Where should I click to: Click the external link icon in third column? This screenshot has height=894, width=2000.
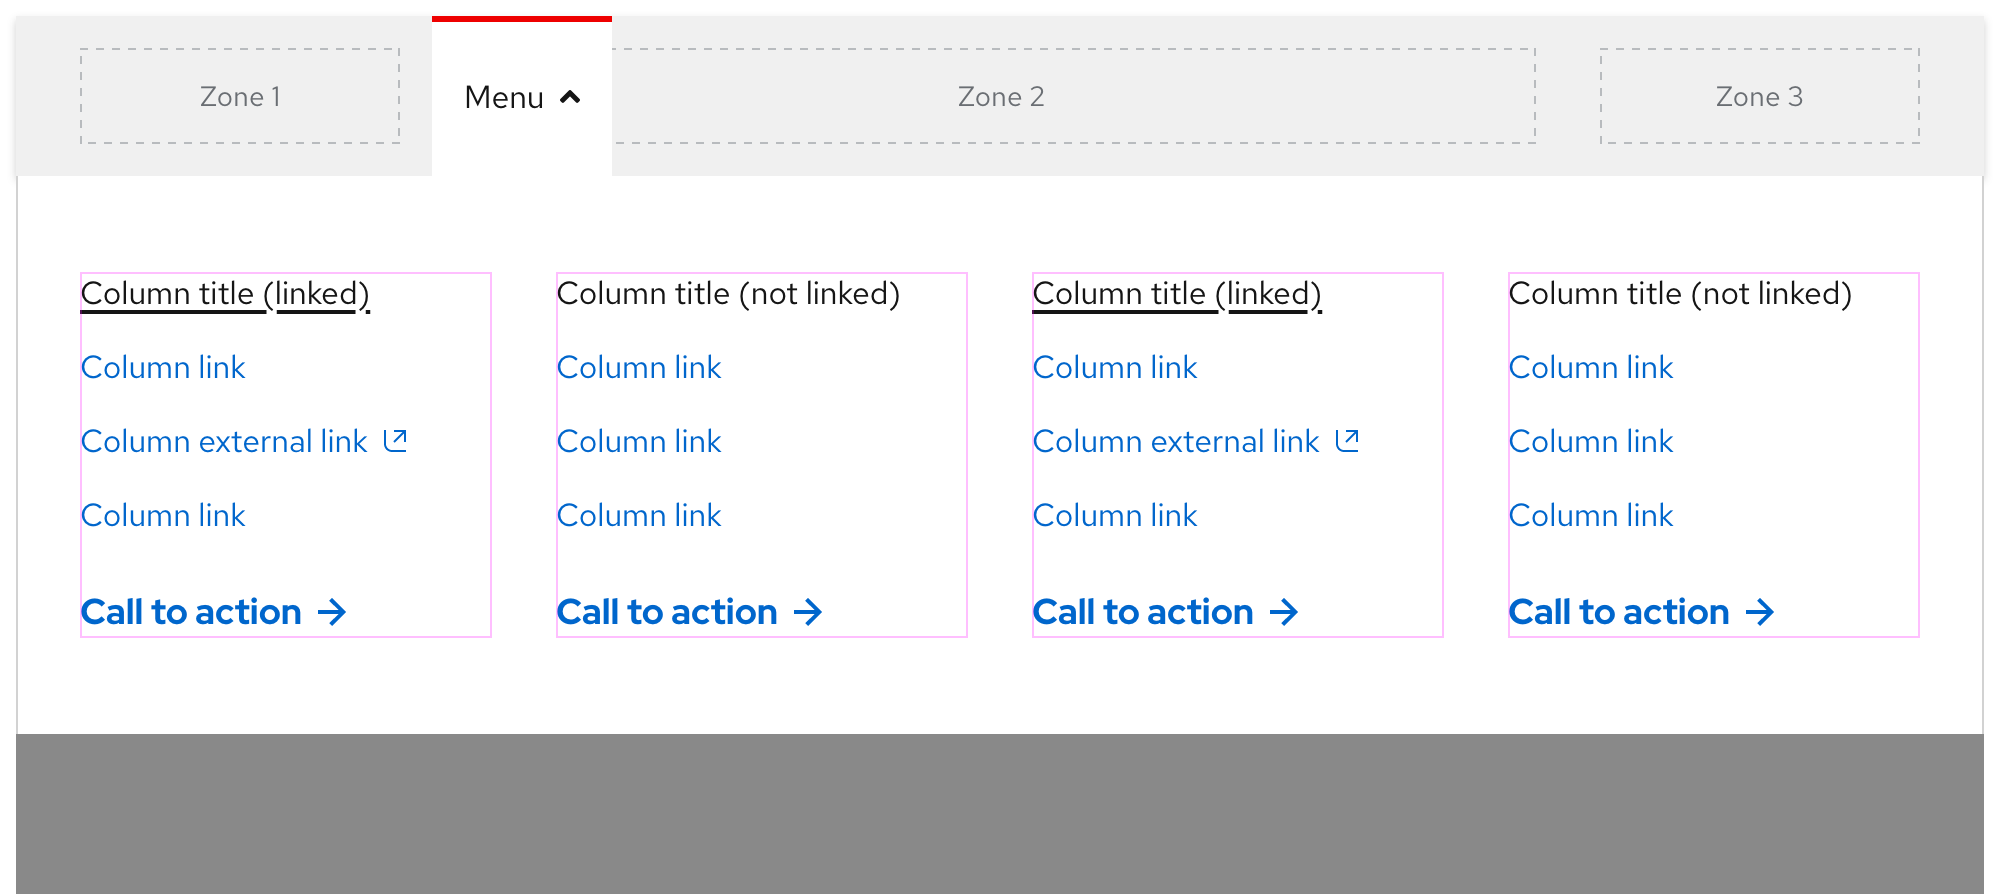(1348, 440)
